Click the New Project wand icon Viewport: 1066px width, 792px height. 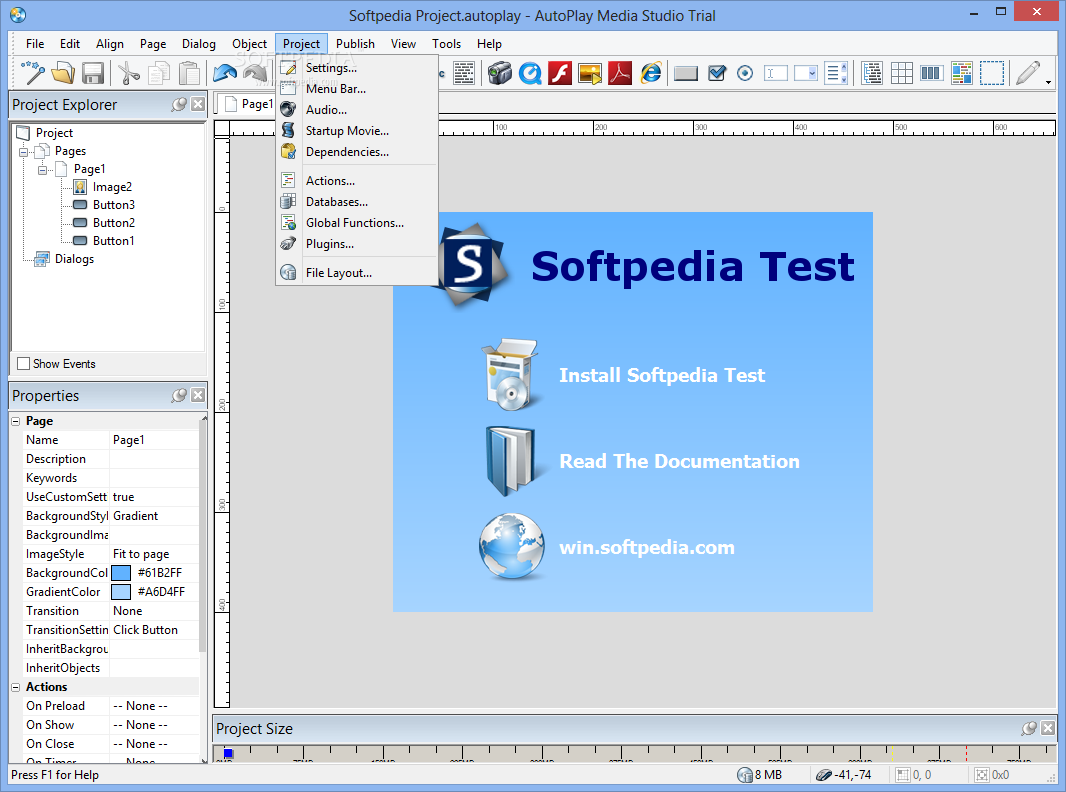pyautogui.click(x=32, y=73)
